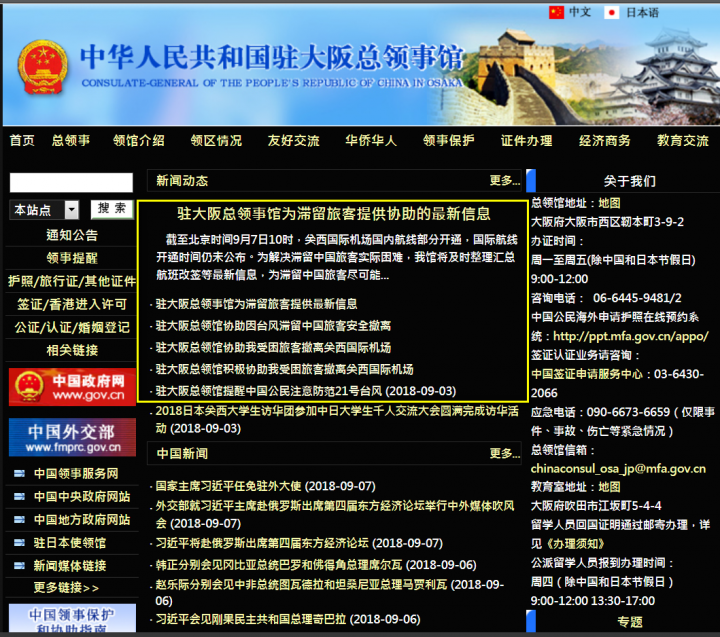Screen dimensions: 720x637
Task: Click the 中国地方政府网站 link
Action: tap(82, 519)
